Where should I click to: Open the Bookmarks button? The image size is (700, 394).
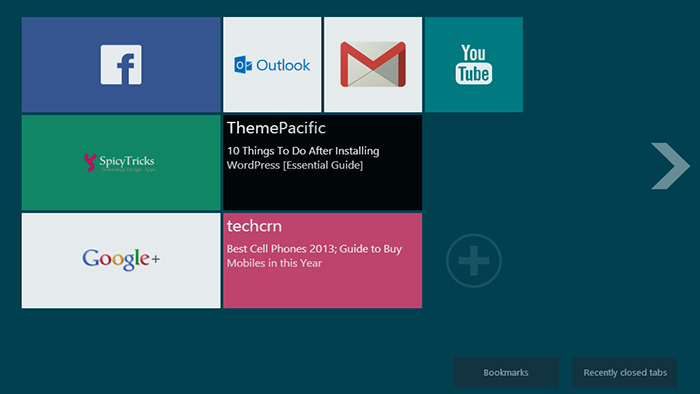click(x=506, y=372)
